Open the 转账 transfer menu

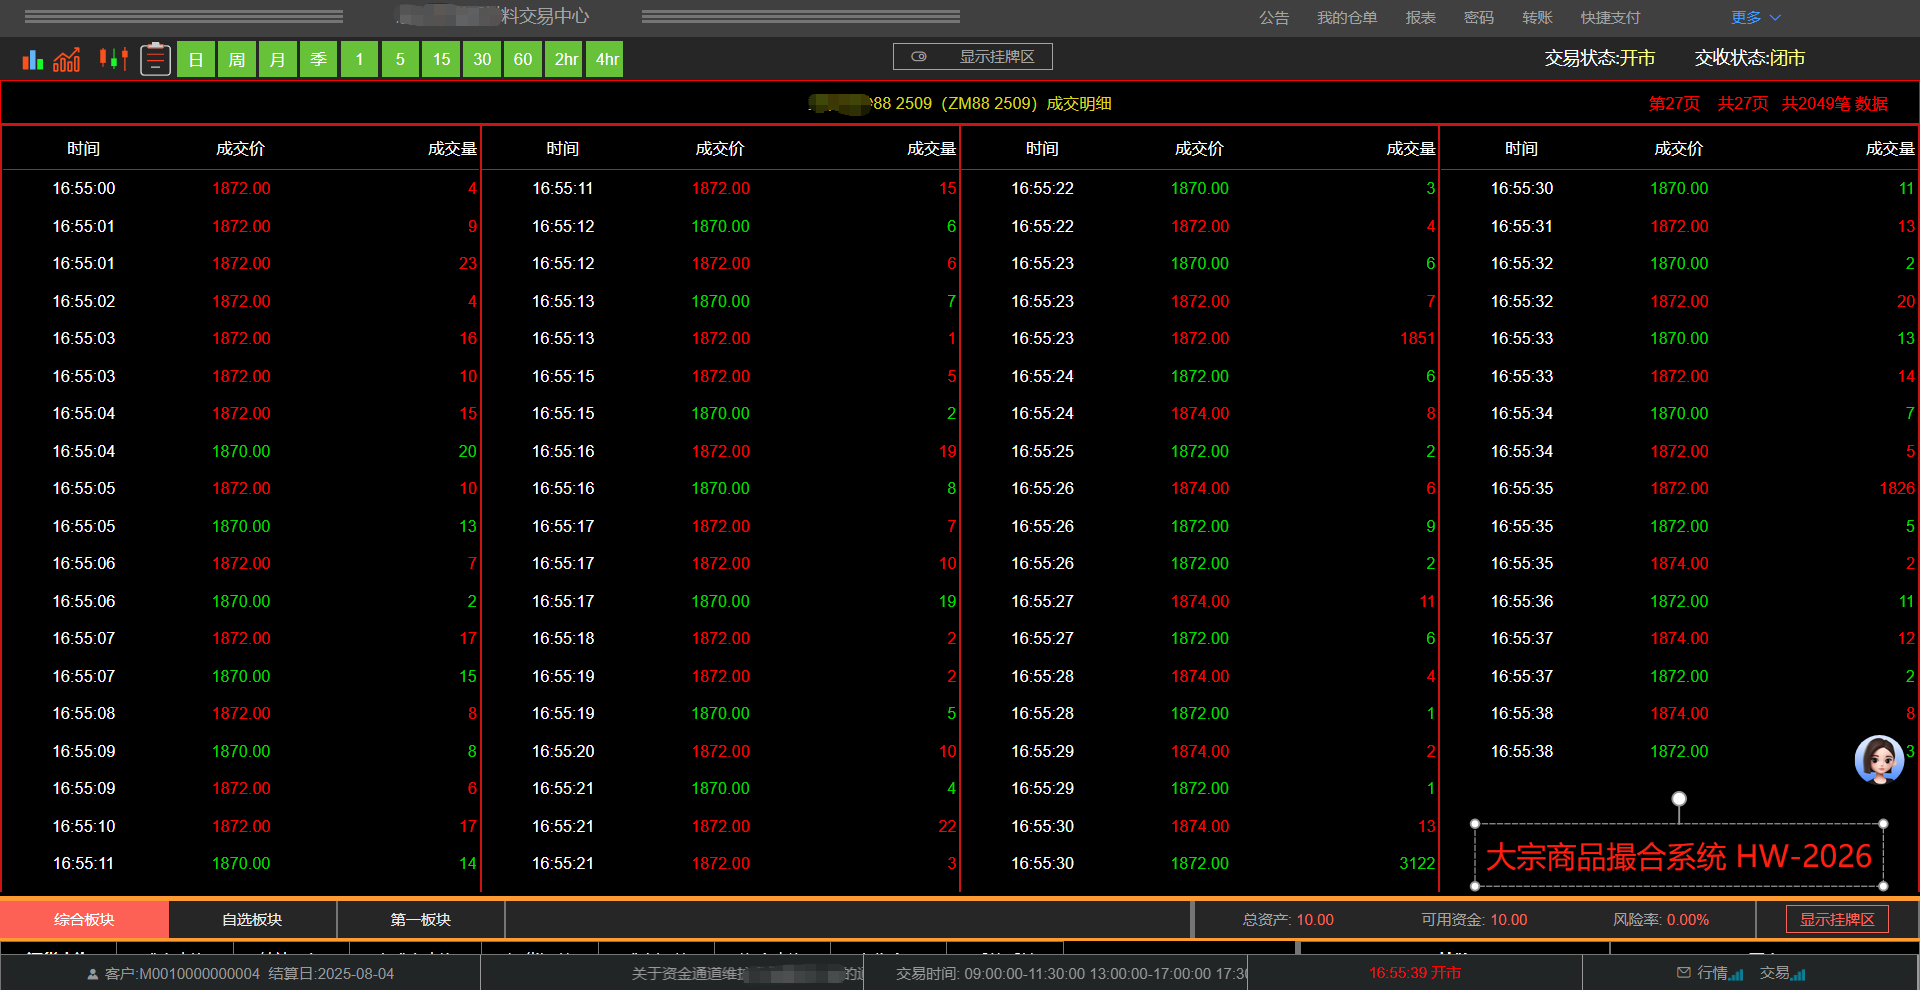(1537, 18)
